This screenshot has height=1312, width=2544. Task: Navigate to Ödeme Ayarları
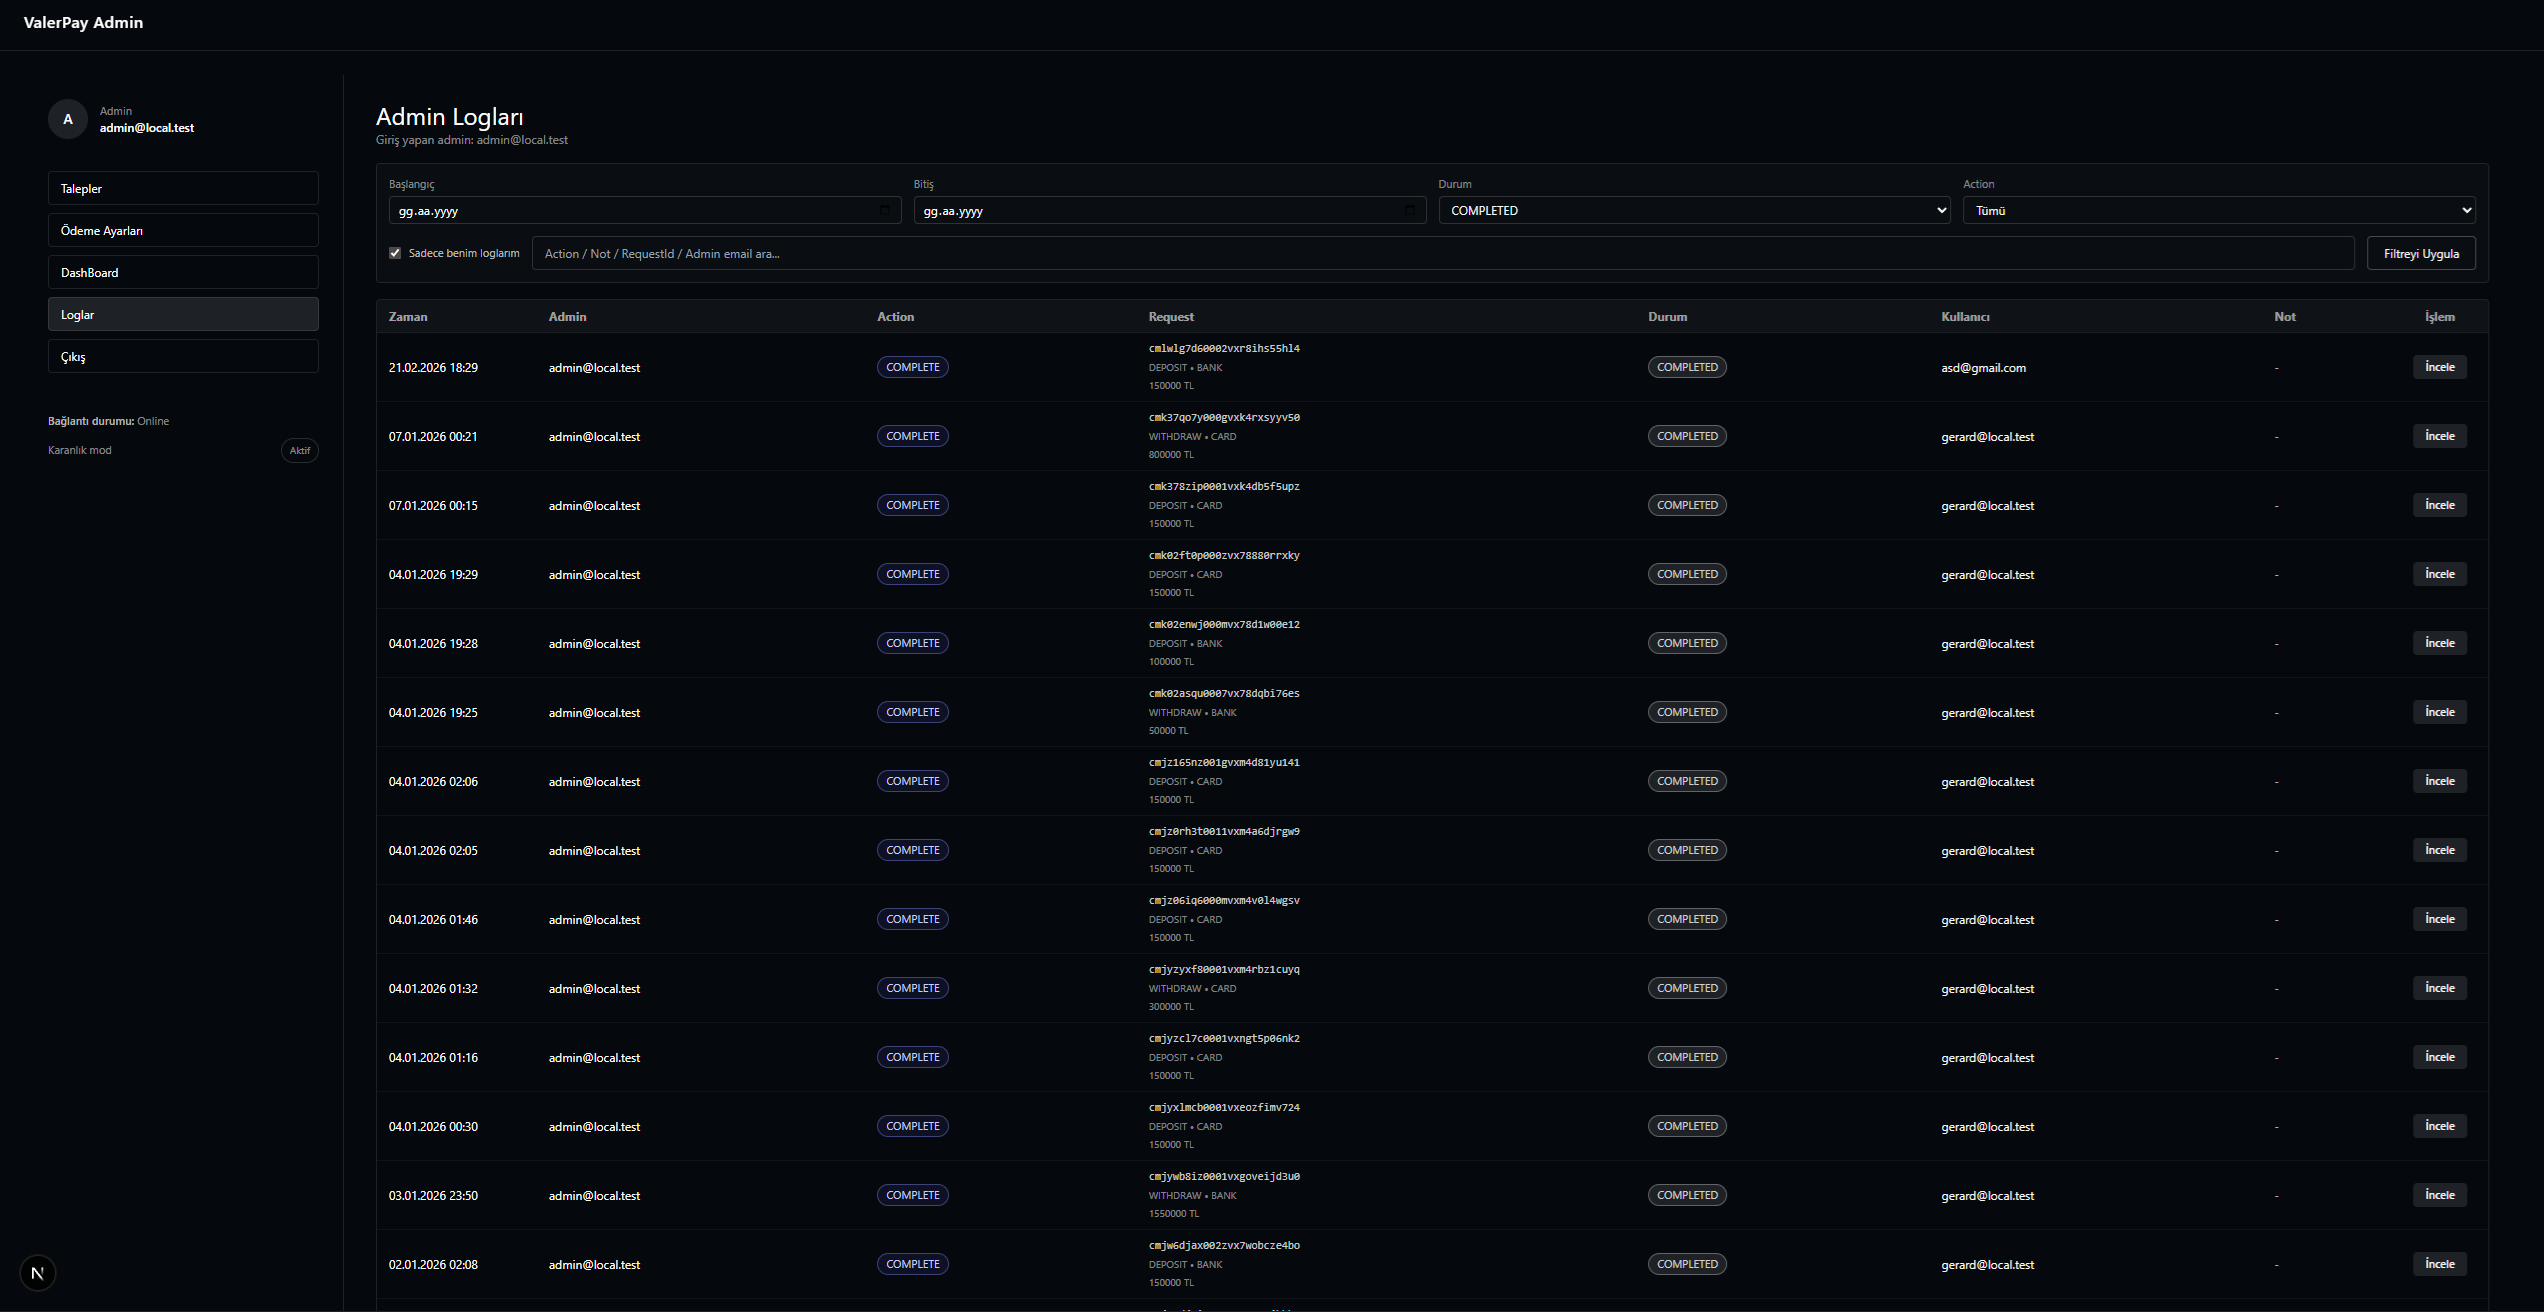click(183, 229)
